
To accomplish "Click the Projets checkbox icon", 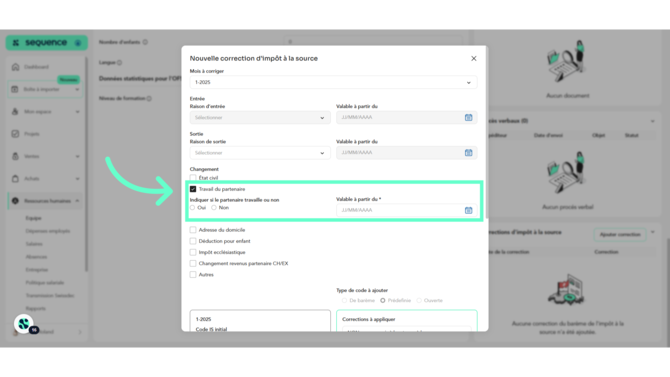I will [15, 134].
